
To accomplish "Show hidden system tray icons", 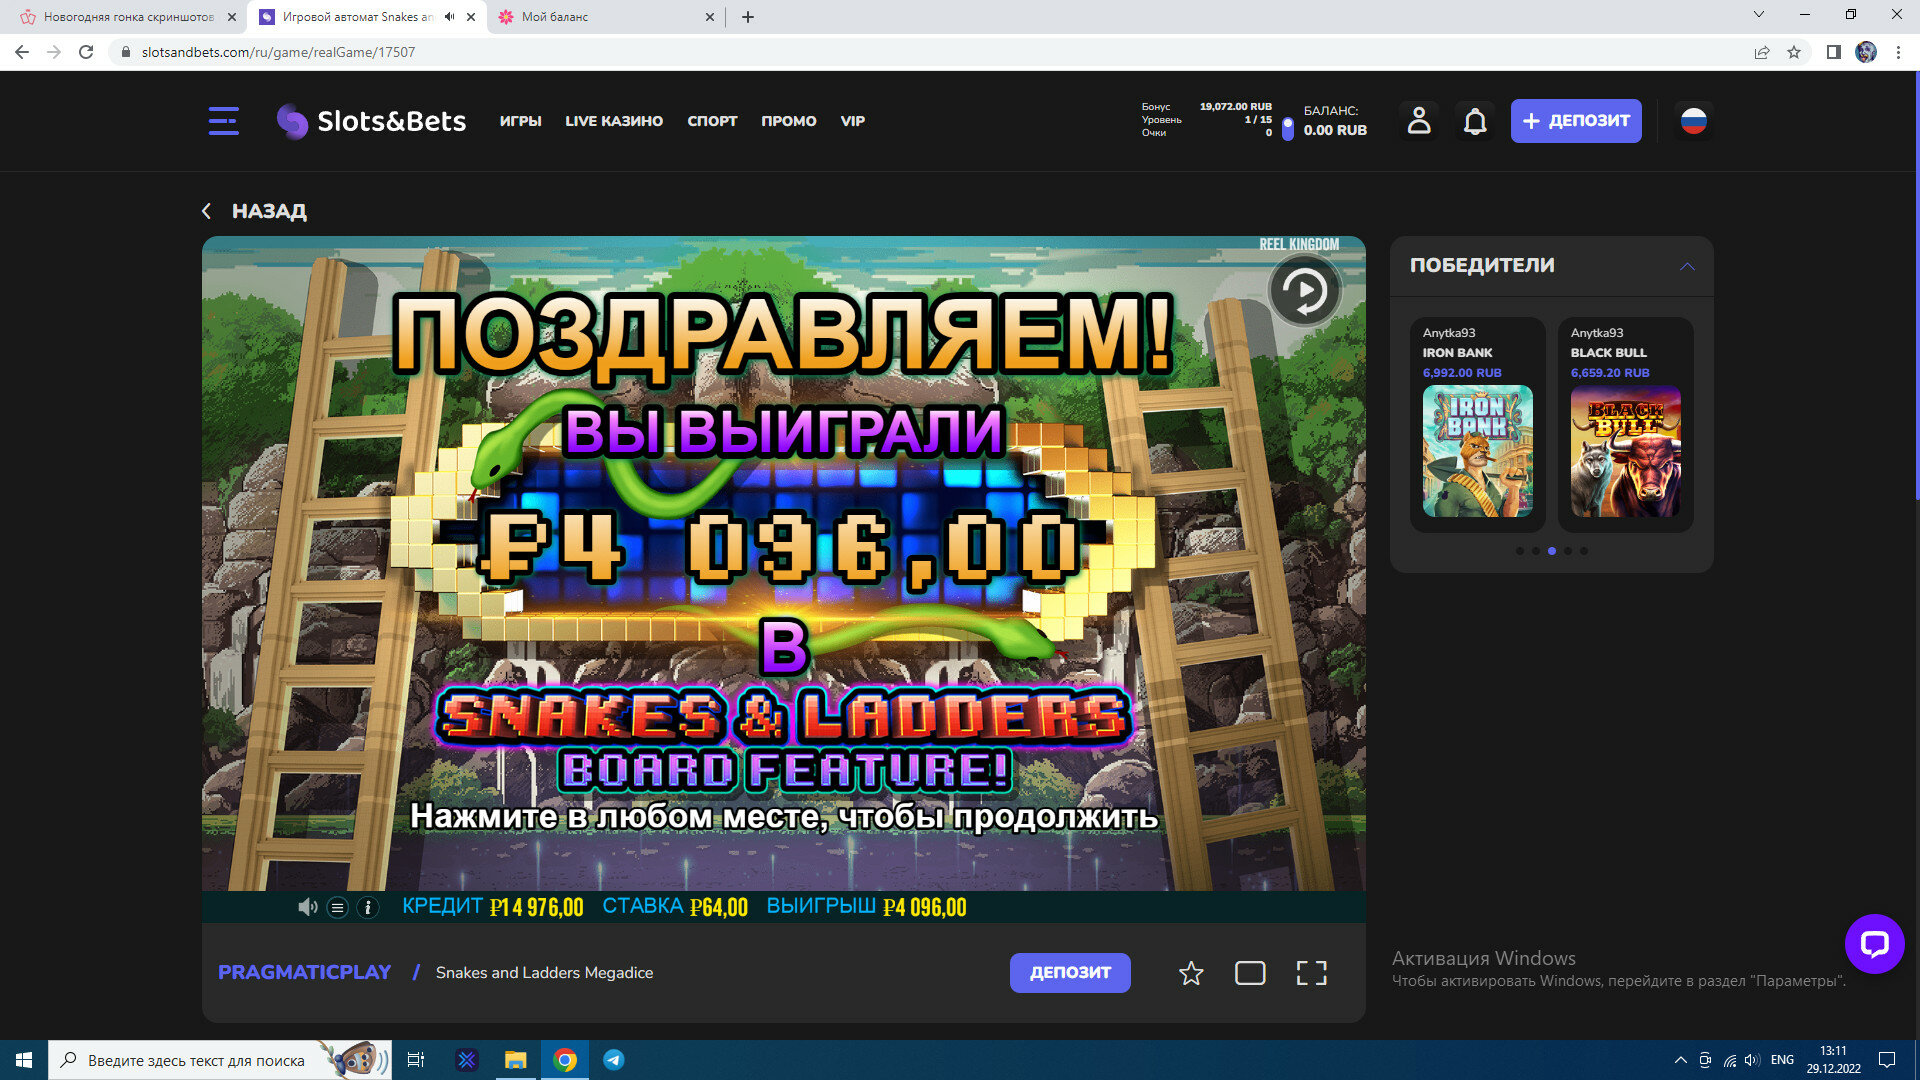I will point(1680,1060).
